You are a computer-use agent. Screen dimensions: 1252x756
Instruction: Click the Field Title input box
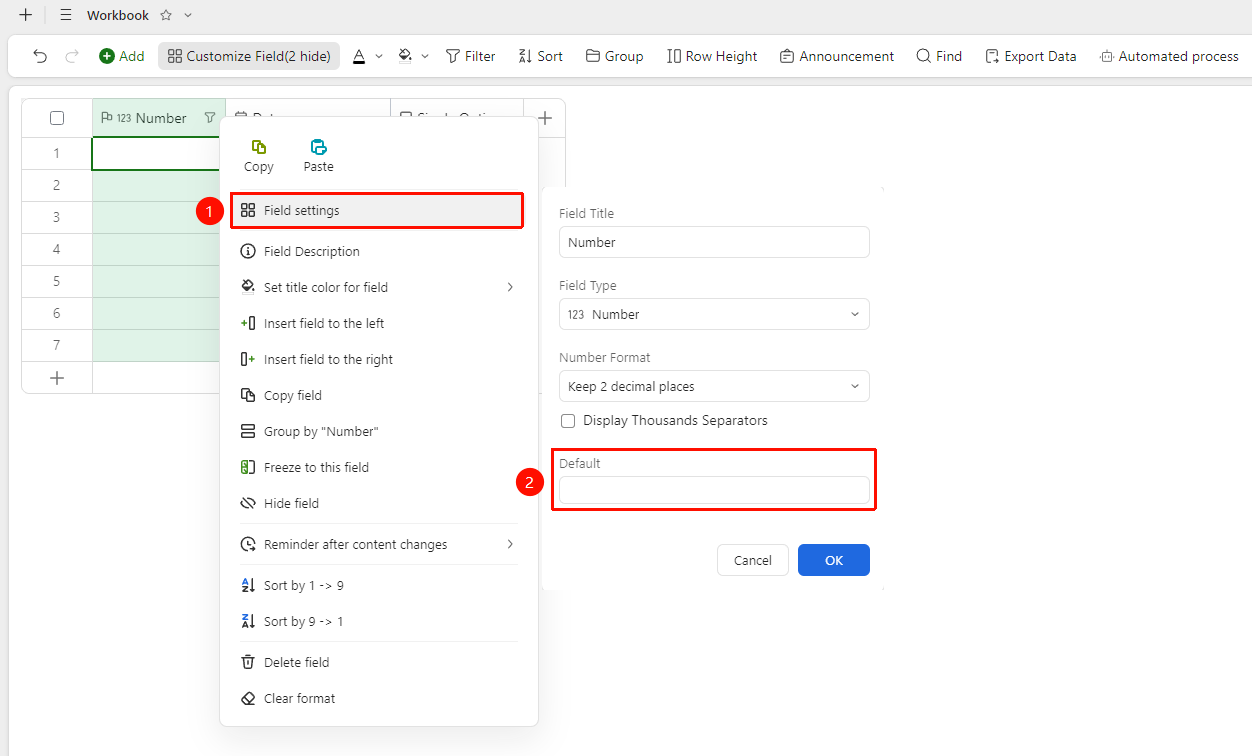coord(714,242)
